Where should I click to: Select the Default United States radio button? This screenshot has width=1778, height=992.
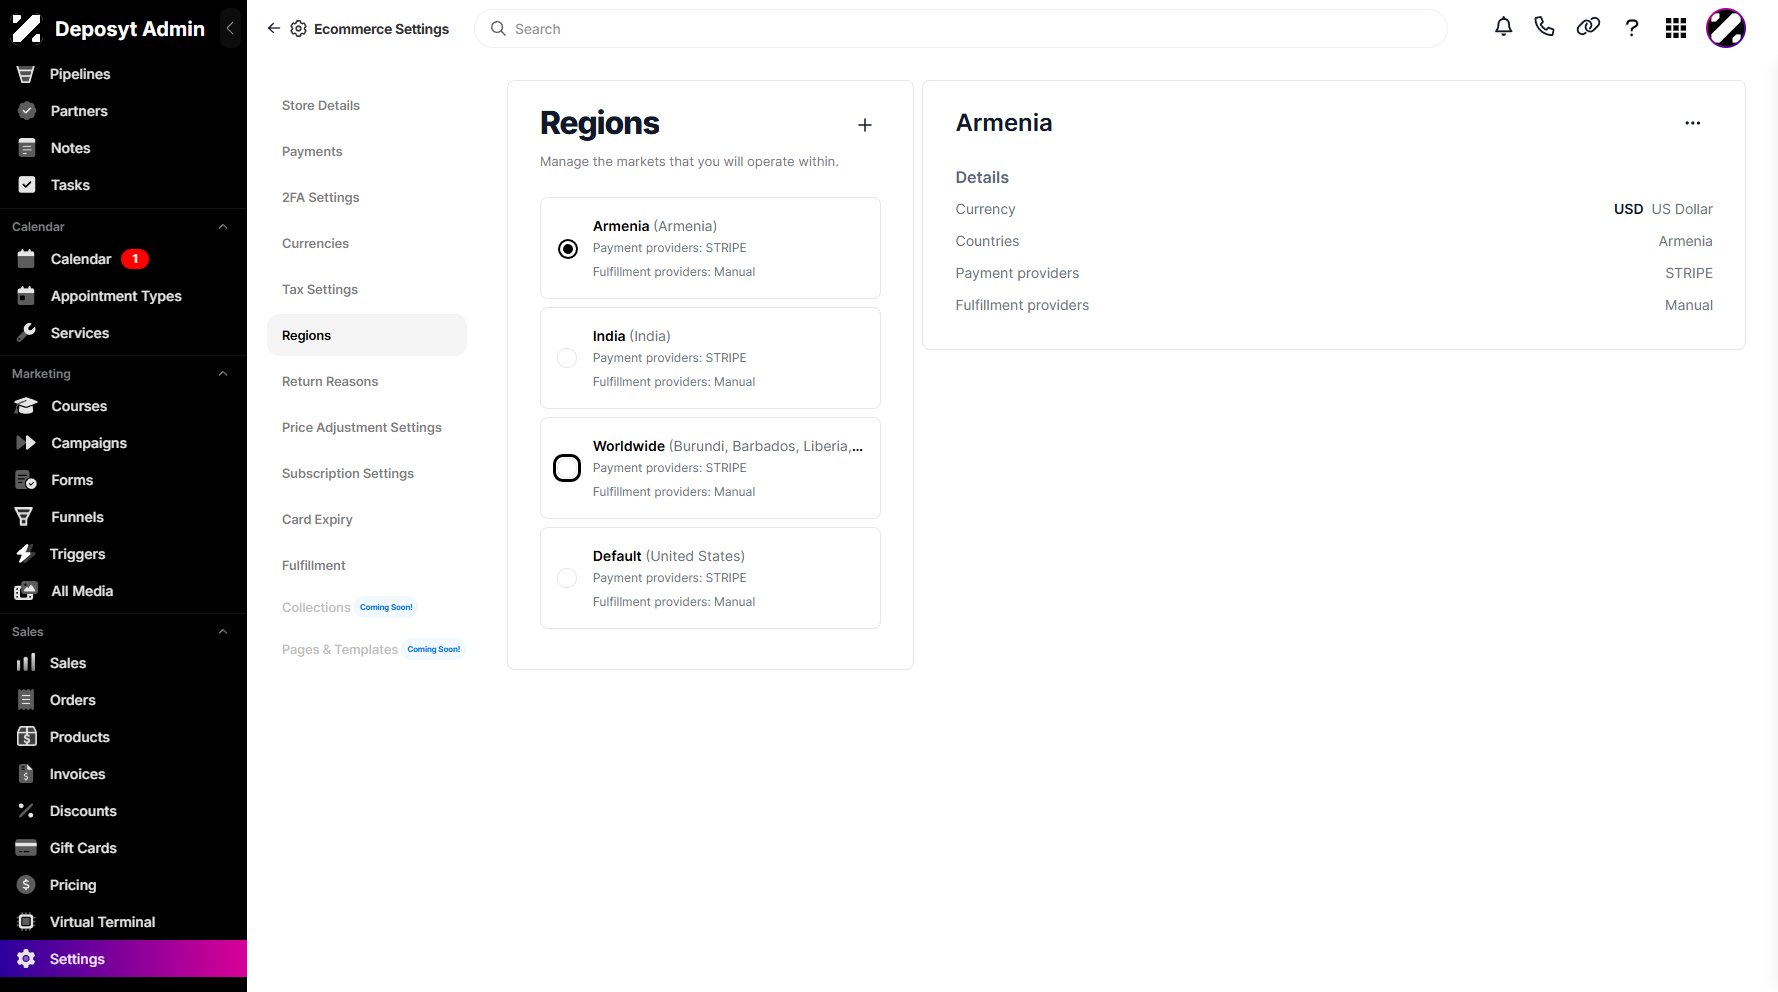tap(567, 578)
